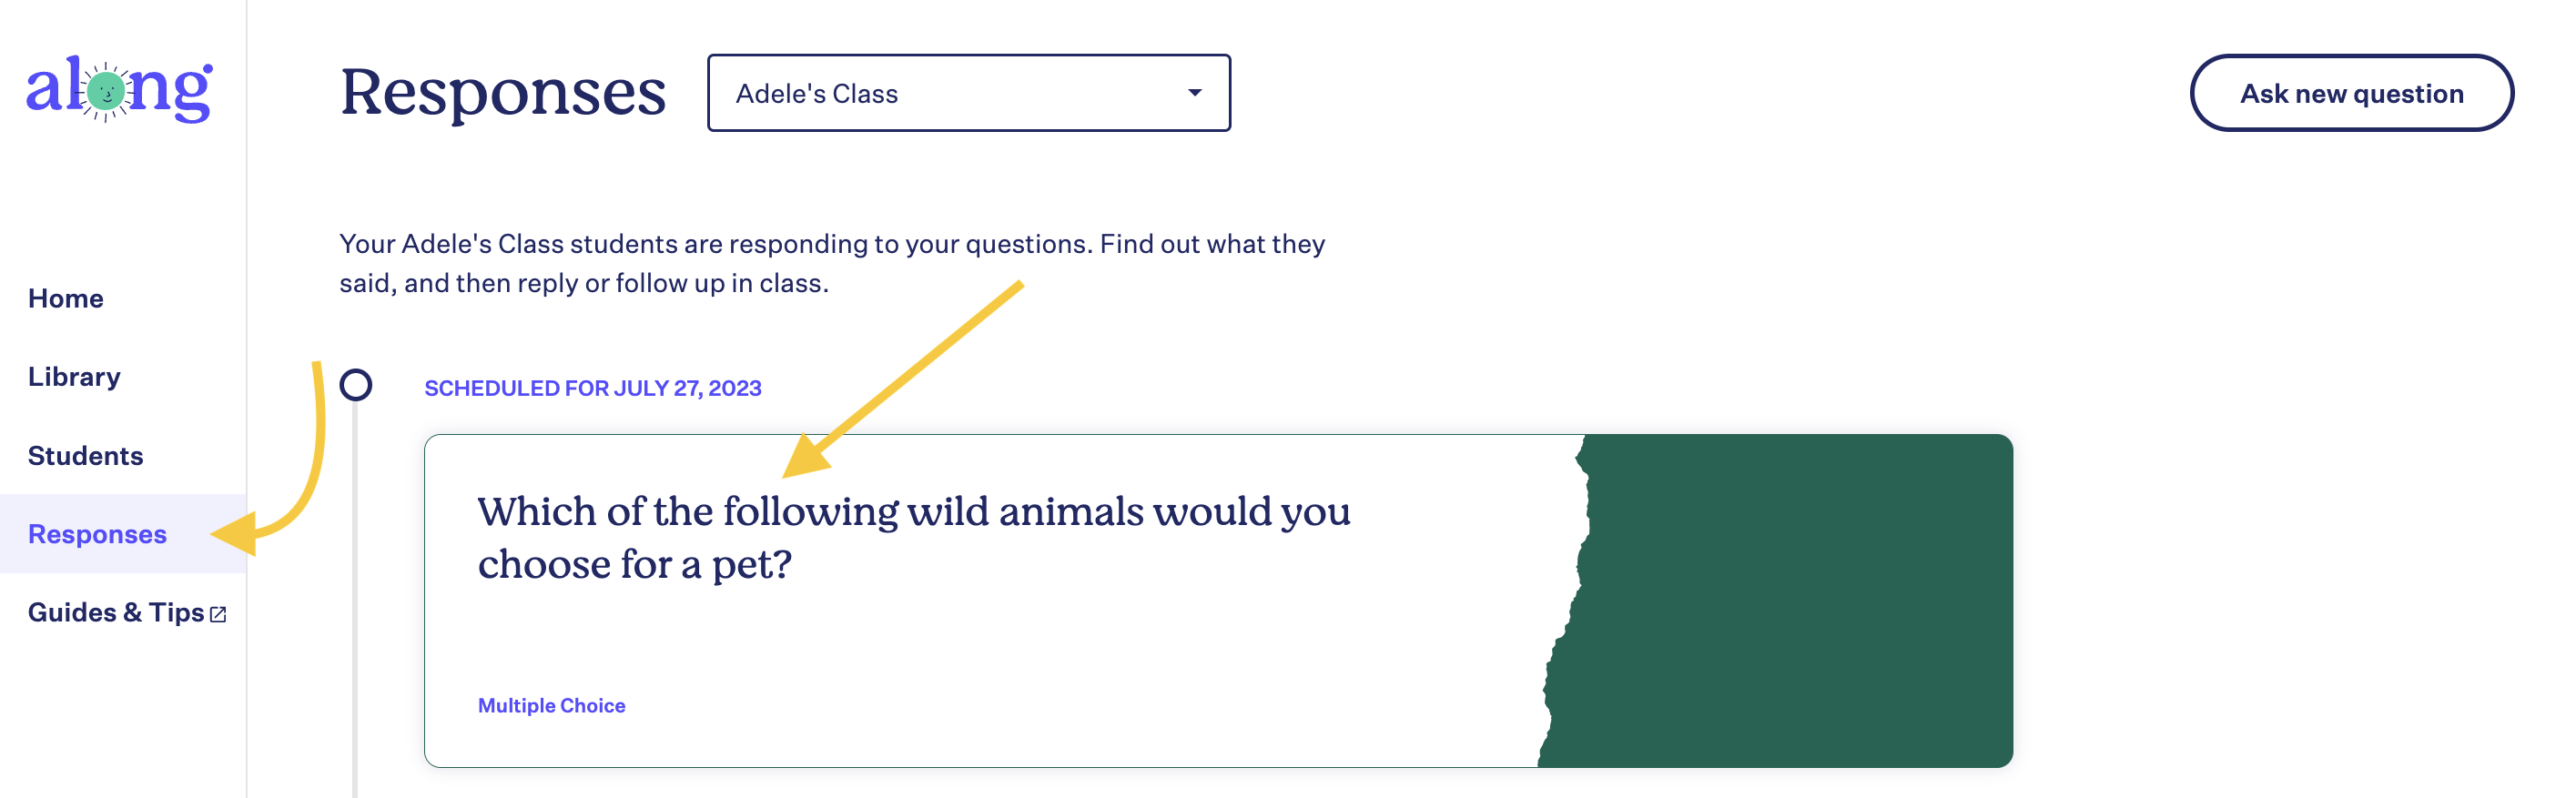Open the Library page
The image size is (2576, 798).
tap(74, 377)
